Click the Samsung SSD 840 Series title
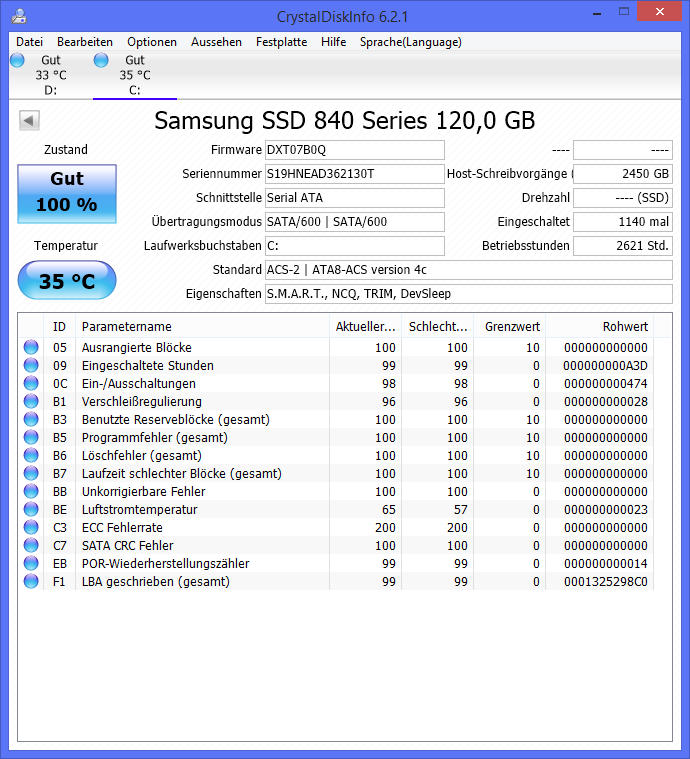This screenshot has width=690, height=759. tap(345, 121)
